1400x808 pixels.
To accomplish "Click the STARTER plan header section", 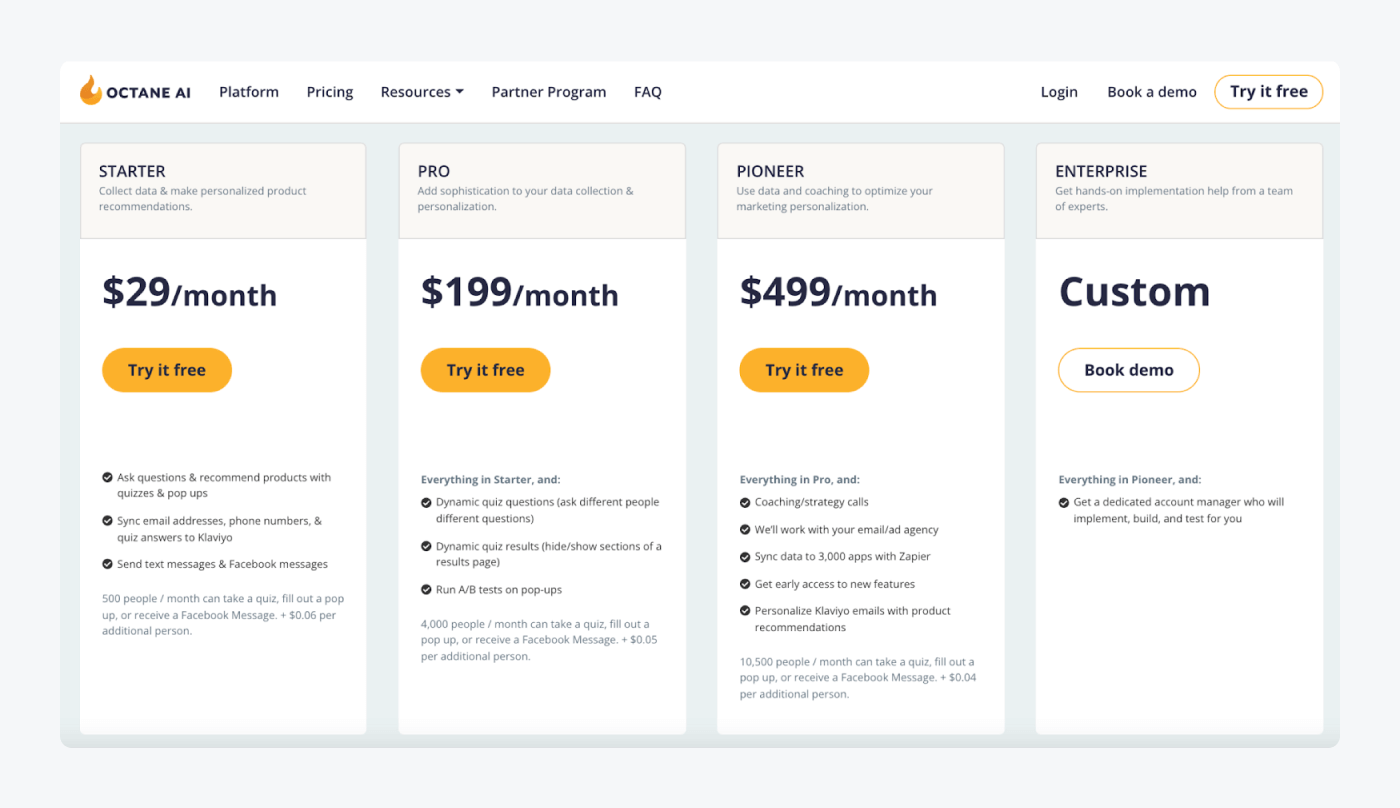I will coord(222,190).
